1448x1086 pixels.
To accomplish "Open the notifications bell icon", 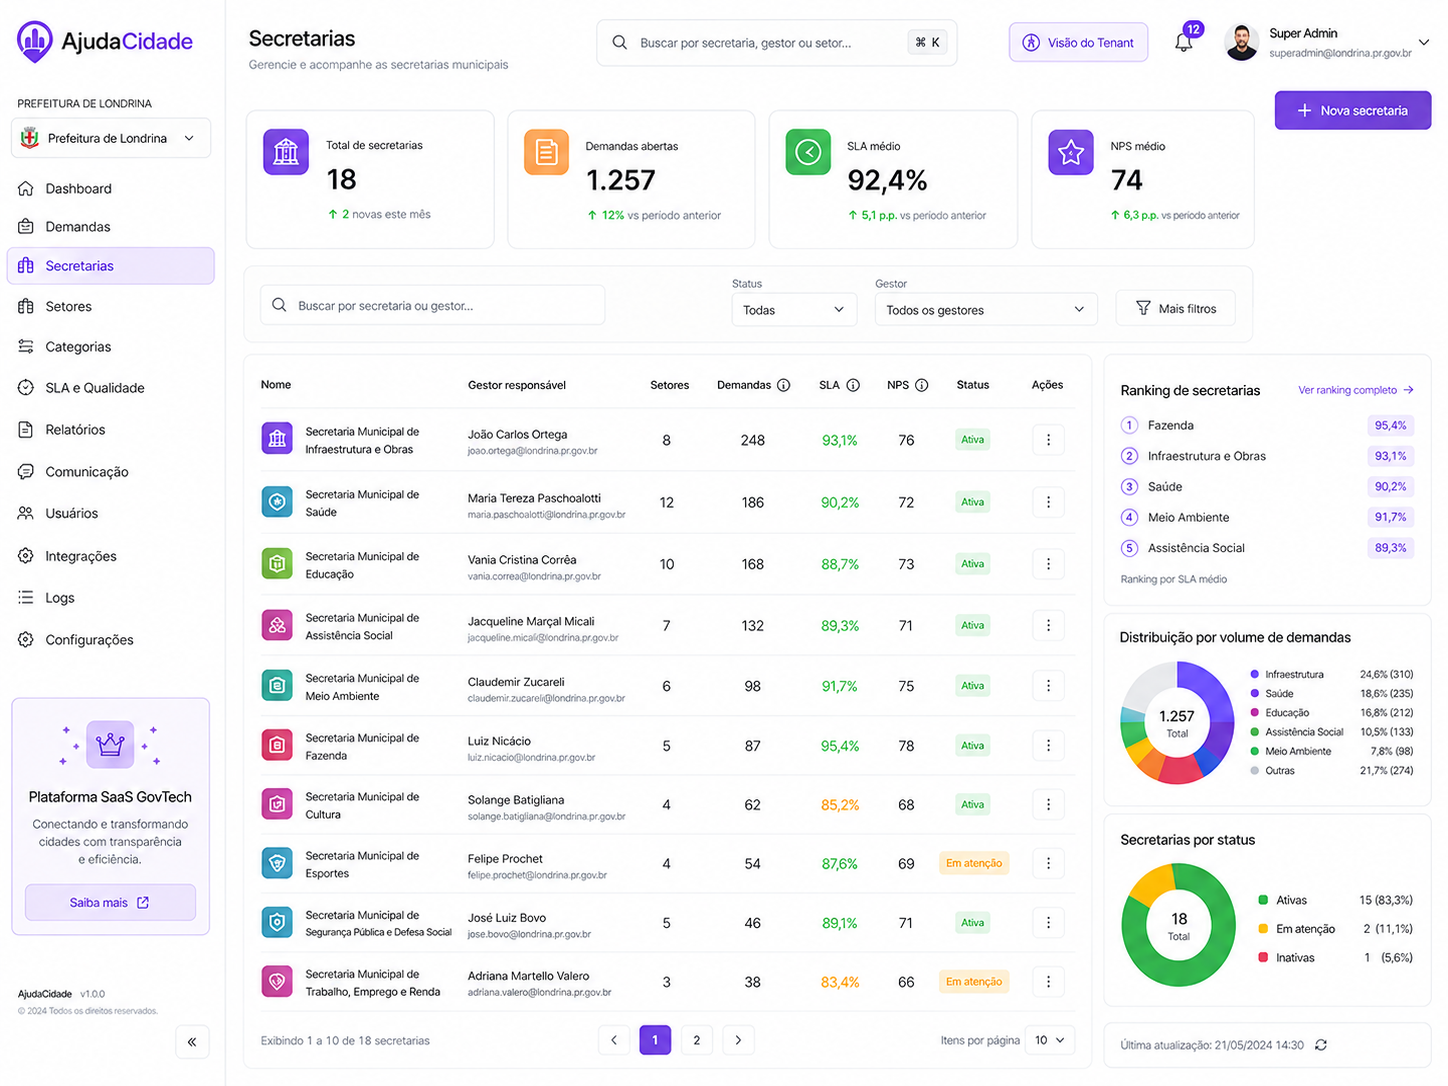I will 1184,42.
